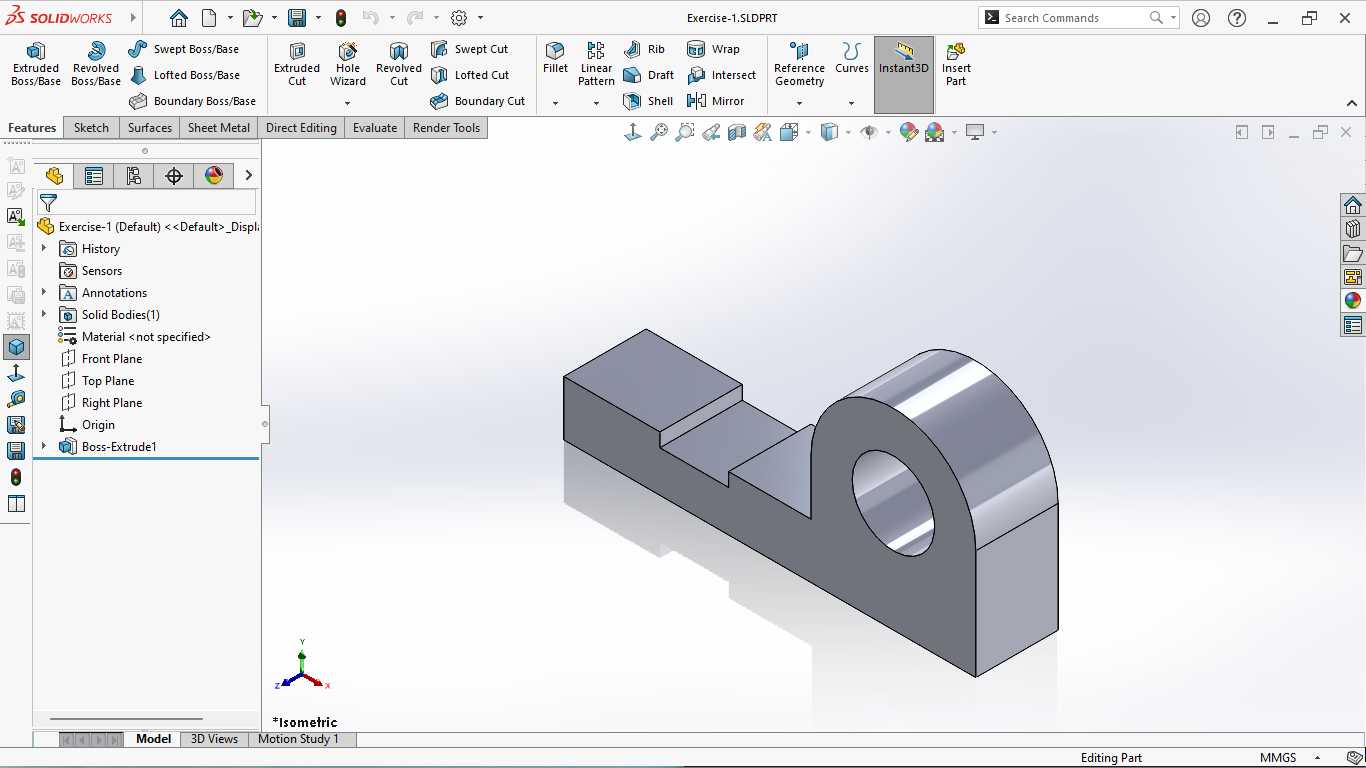The width and height of the screenshot is (1366, 768).
Task: Open the DimXpertManager tab icon
Action: (x=174, y=176)
